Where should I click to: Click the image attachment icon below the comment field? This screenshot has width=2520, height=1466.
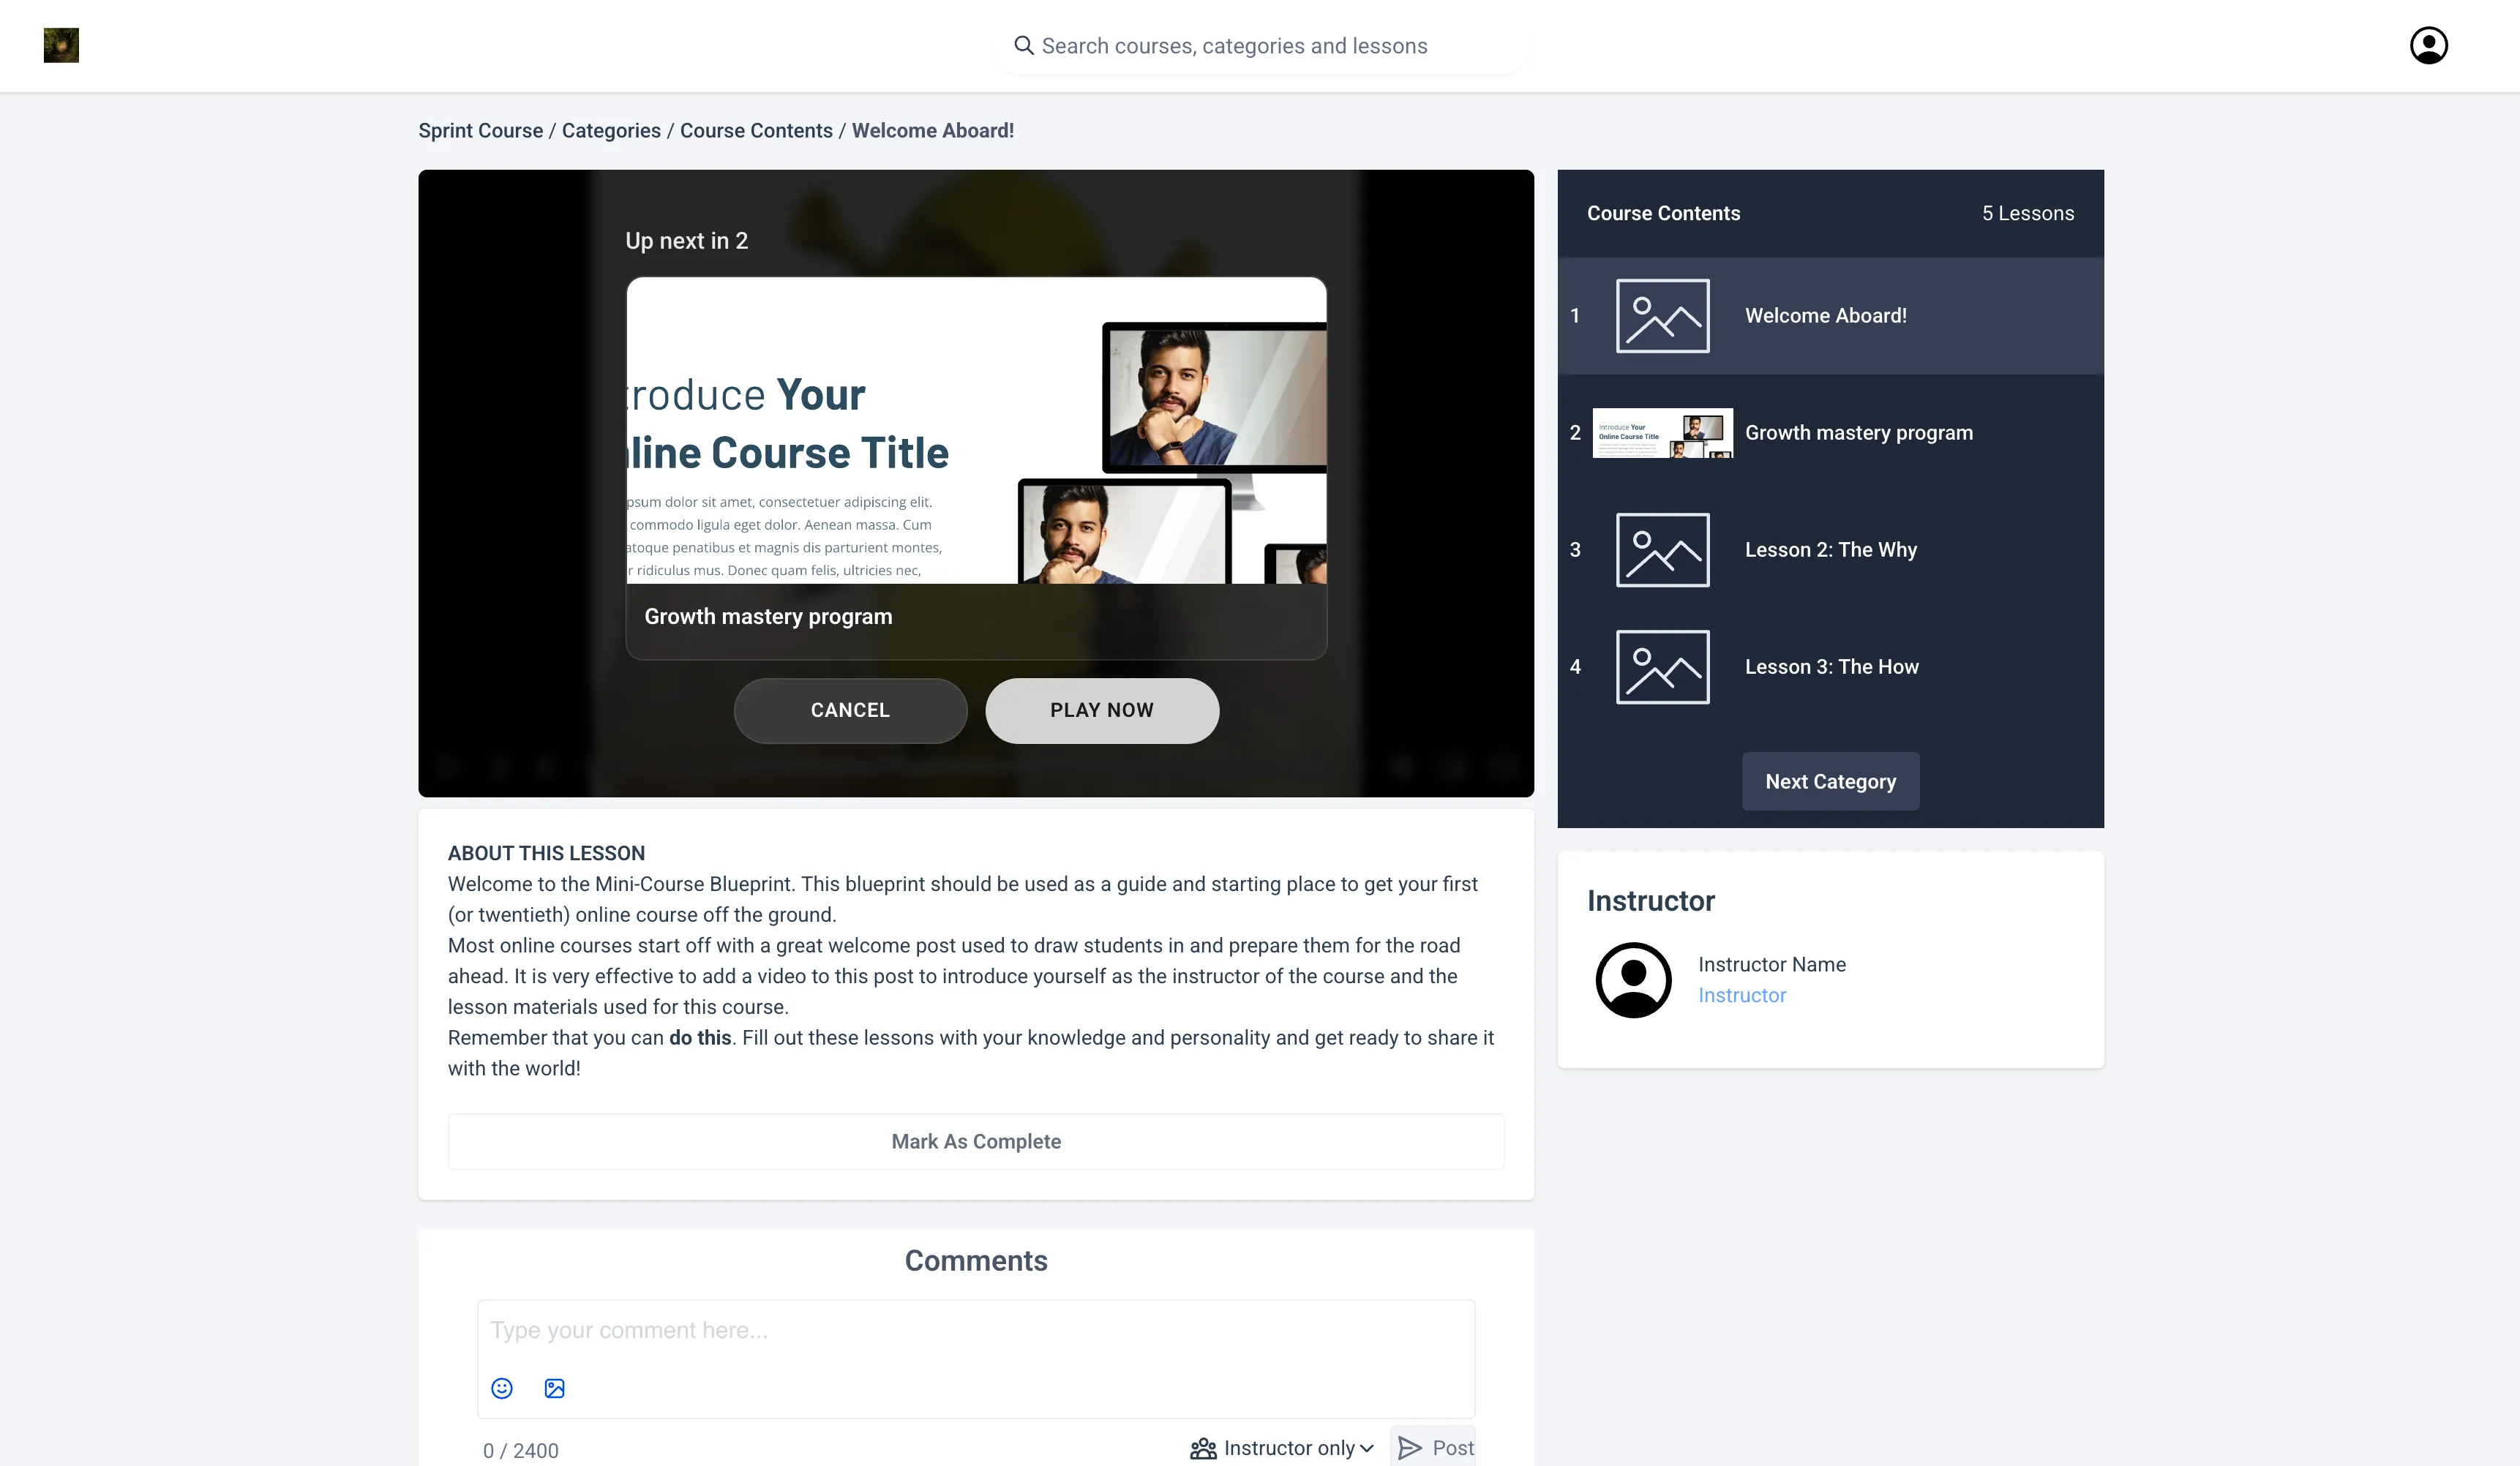[554, 1388]
